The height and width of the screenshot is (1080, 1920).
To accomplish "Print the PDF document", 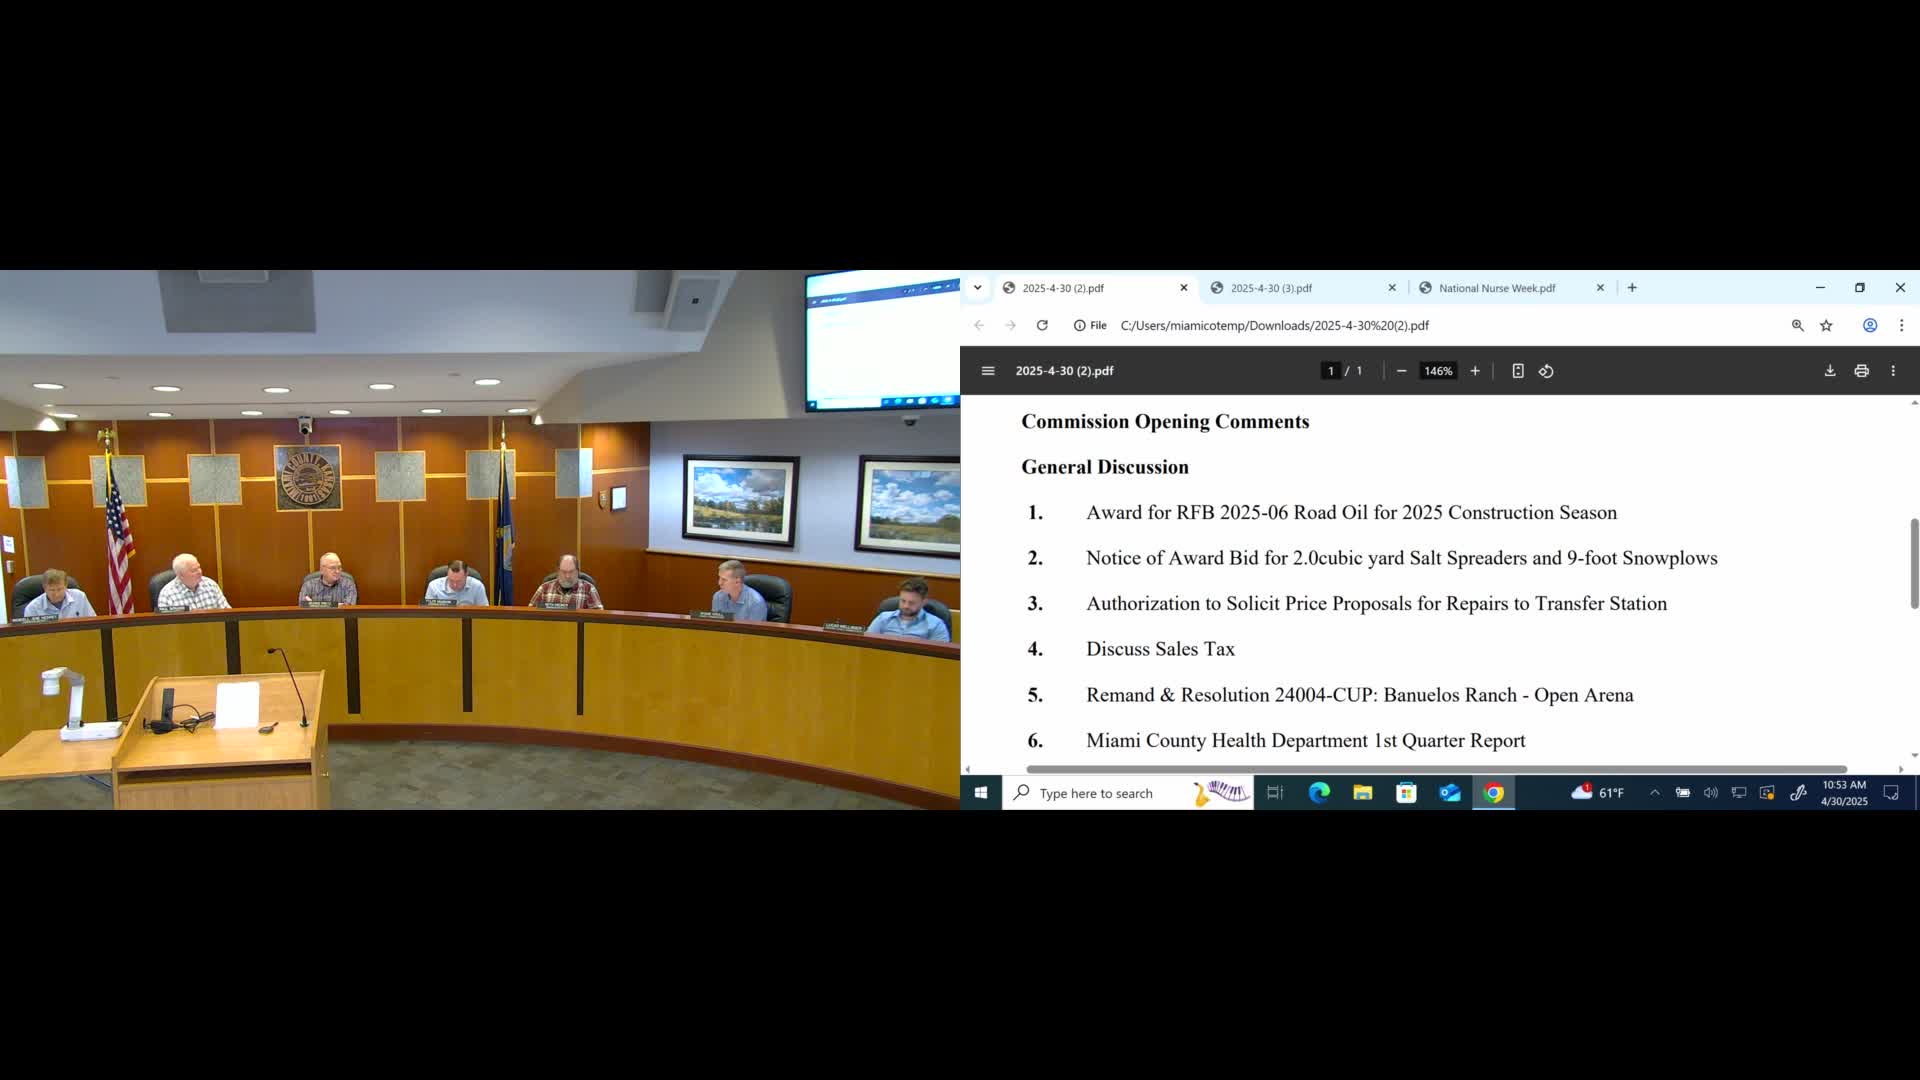I will (x=1861, y=371).
